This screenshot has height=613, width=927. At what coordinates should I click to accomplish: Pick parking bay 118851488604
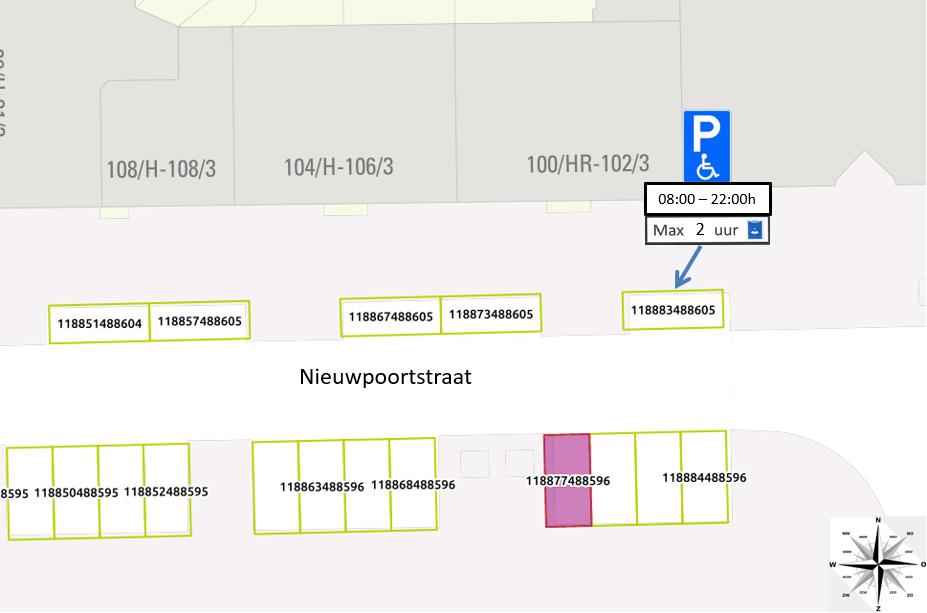[x=100, y=324]
